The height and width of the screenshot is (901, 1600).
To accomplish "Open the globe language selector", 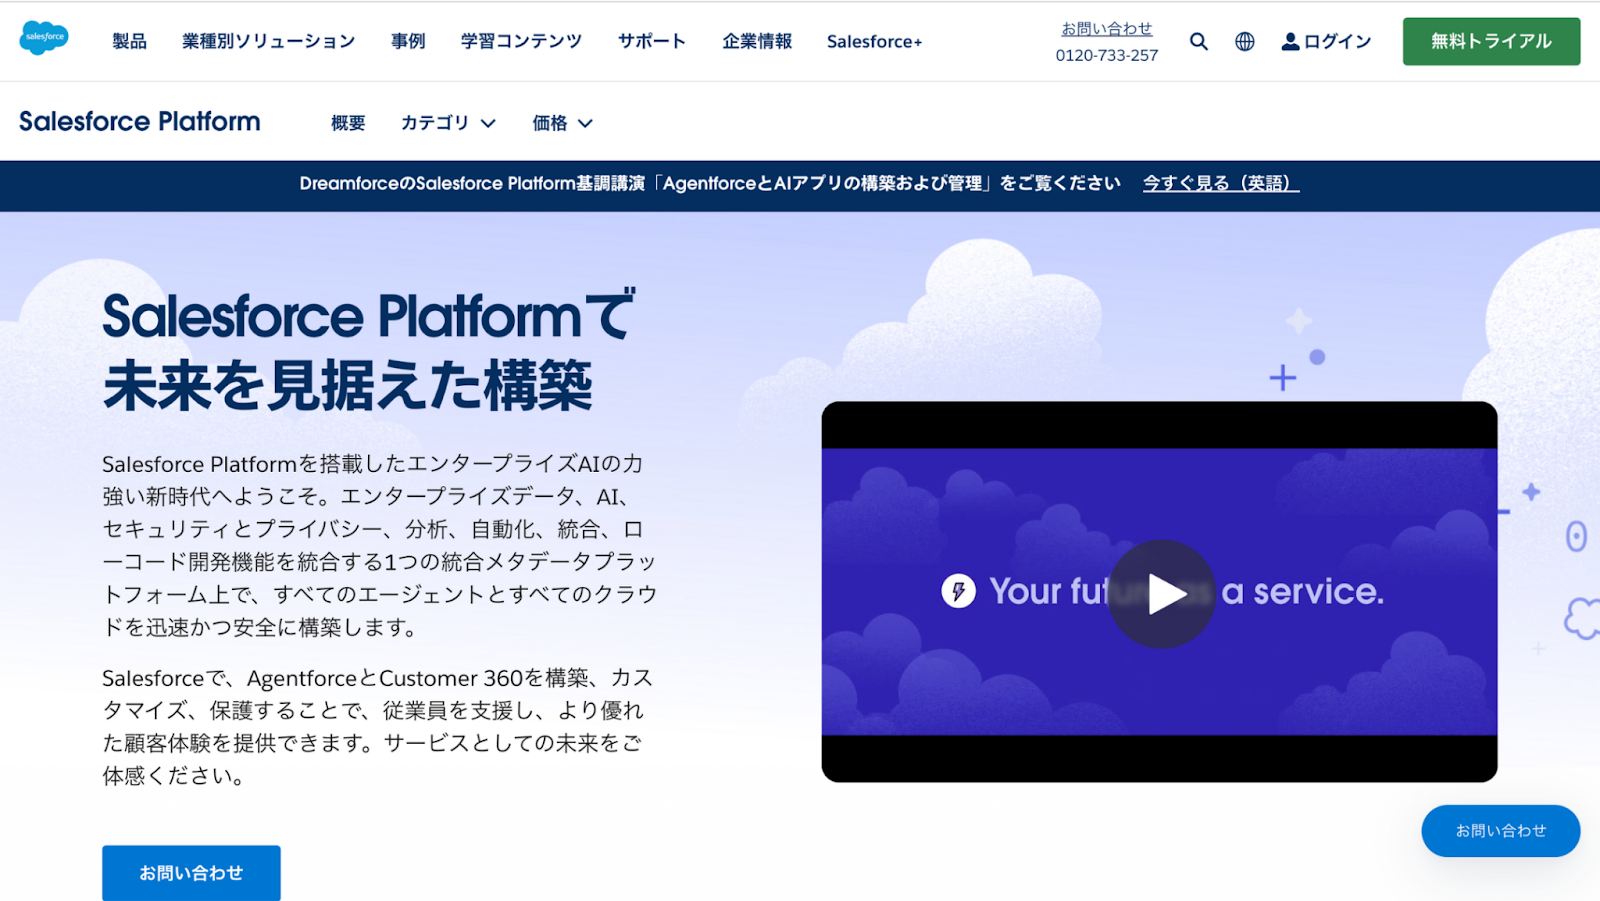I will 1244,41.
